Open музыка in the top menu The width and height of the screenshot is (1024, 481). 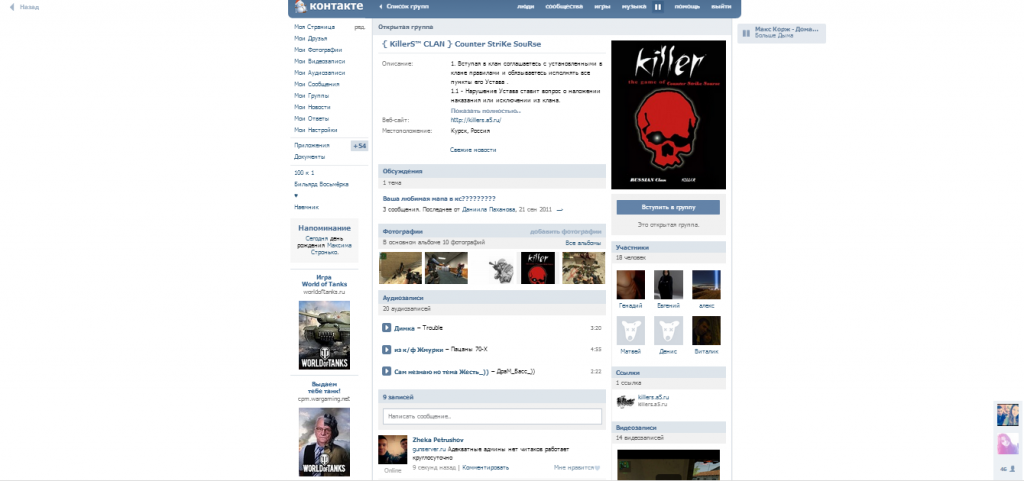pos(633,7)
